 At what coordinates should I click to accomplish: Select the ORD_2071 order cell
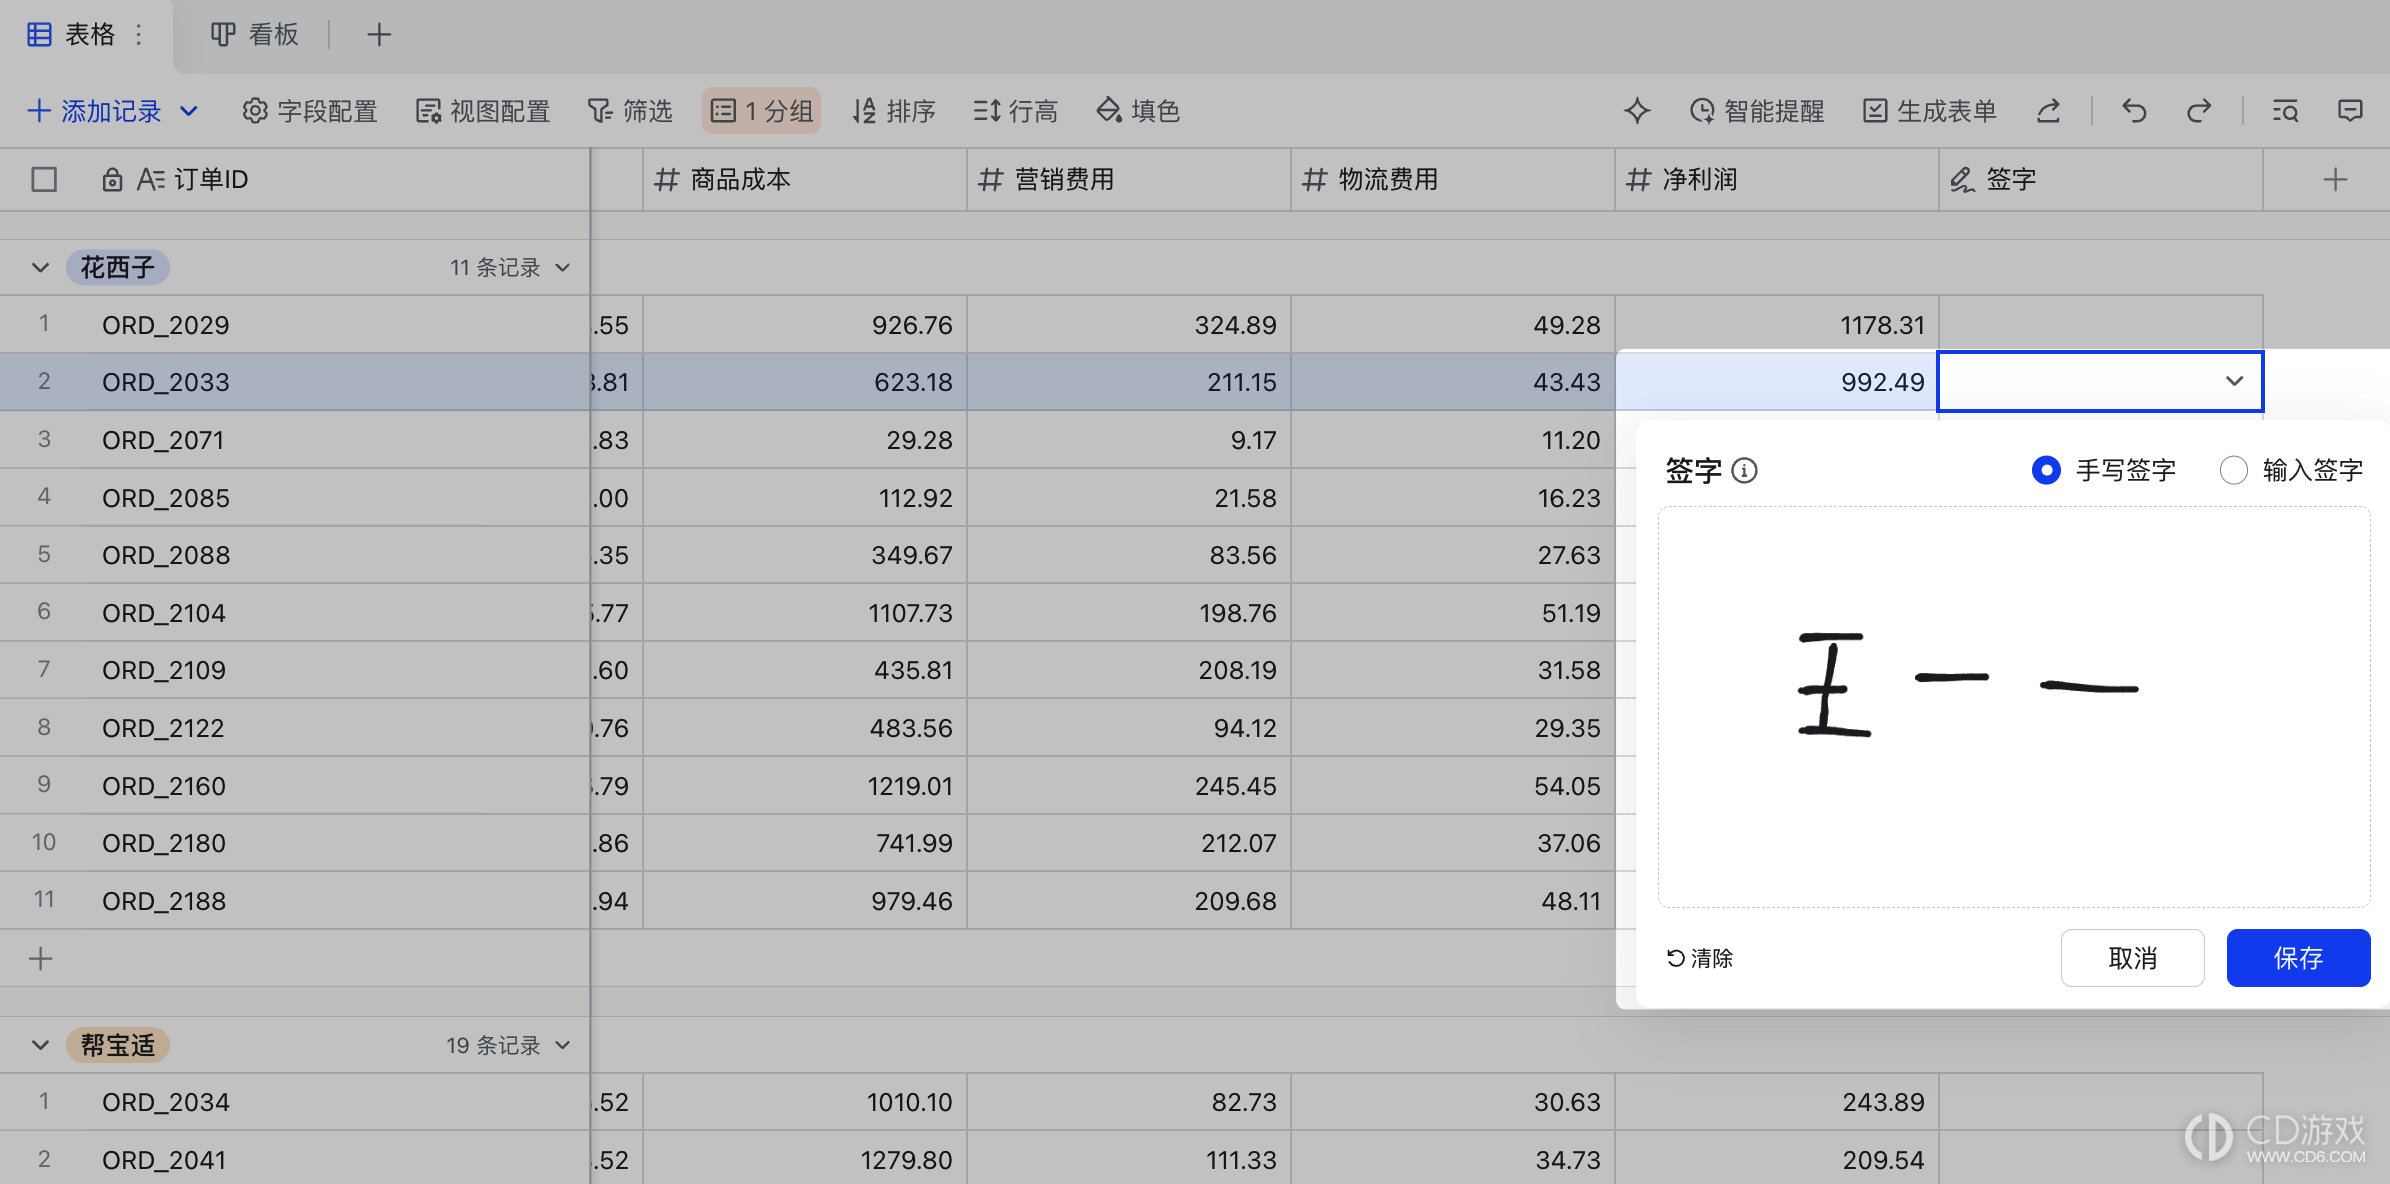click(x=340, y=440)
